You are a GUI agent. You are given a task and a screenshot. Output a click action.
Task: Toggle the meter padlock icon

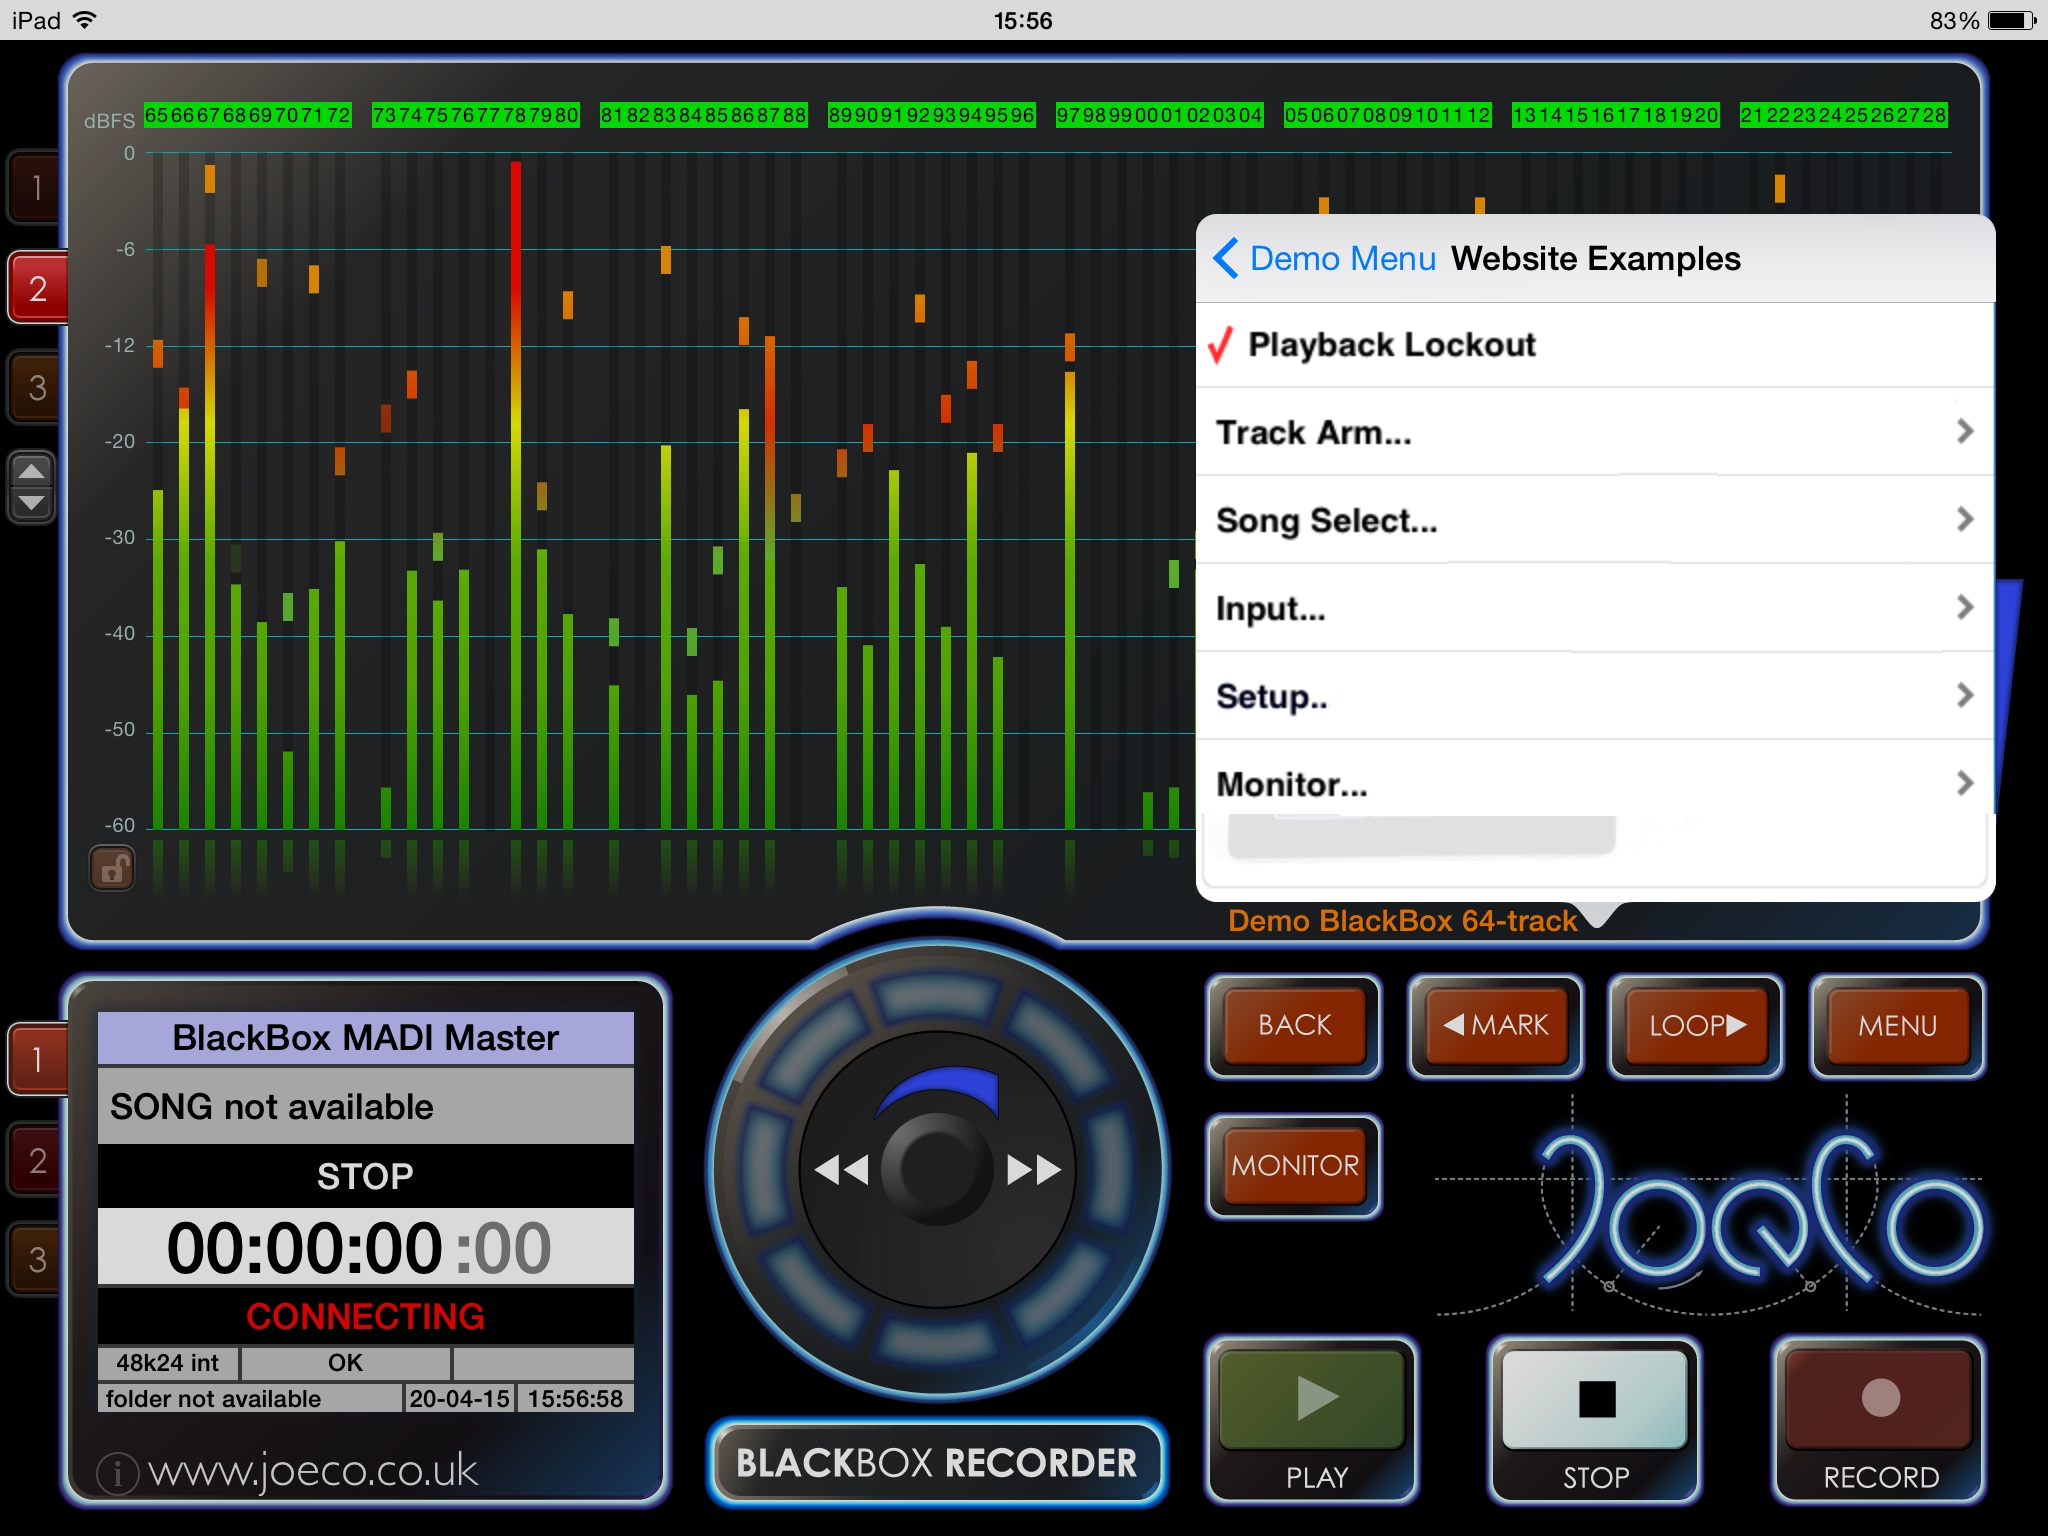[x=113, y=868]
